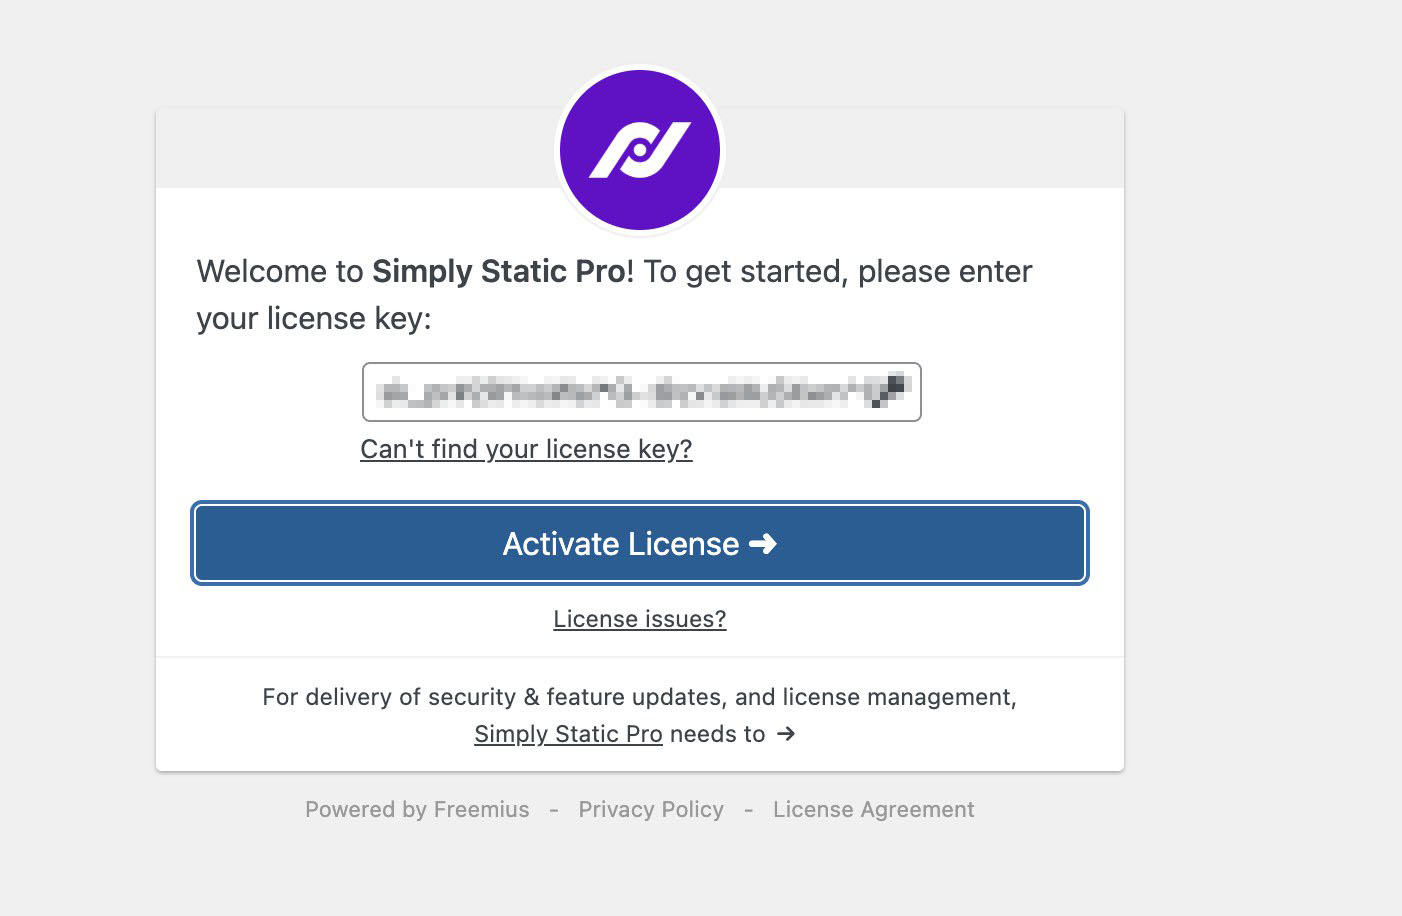Click bold "Simply Static Pro" in welcome message
This screenshot has height=916, width=1402.
click(x=499, y=271)
